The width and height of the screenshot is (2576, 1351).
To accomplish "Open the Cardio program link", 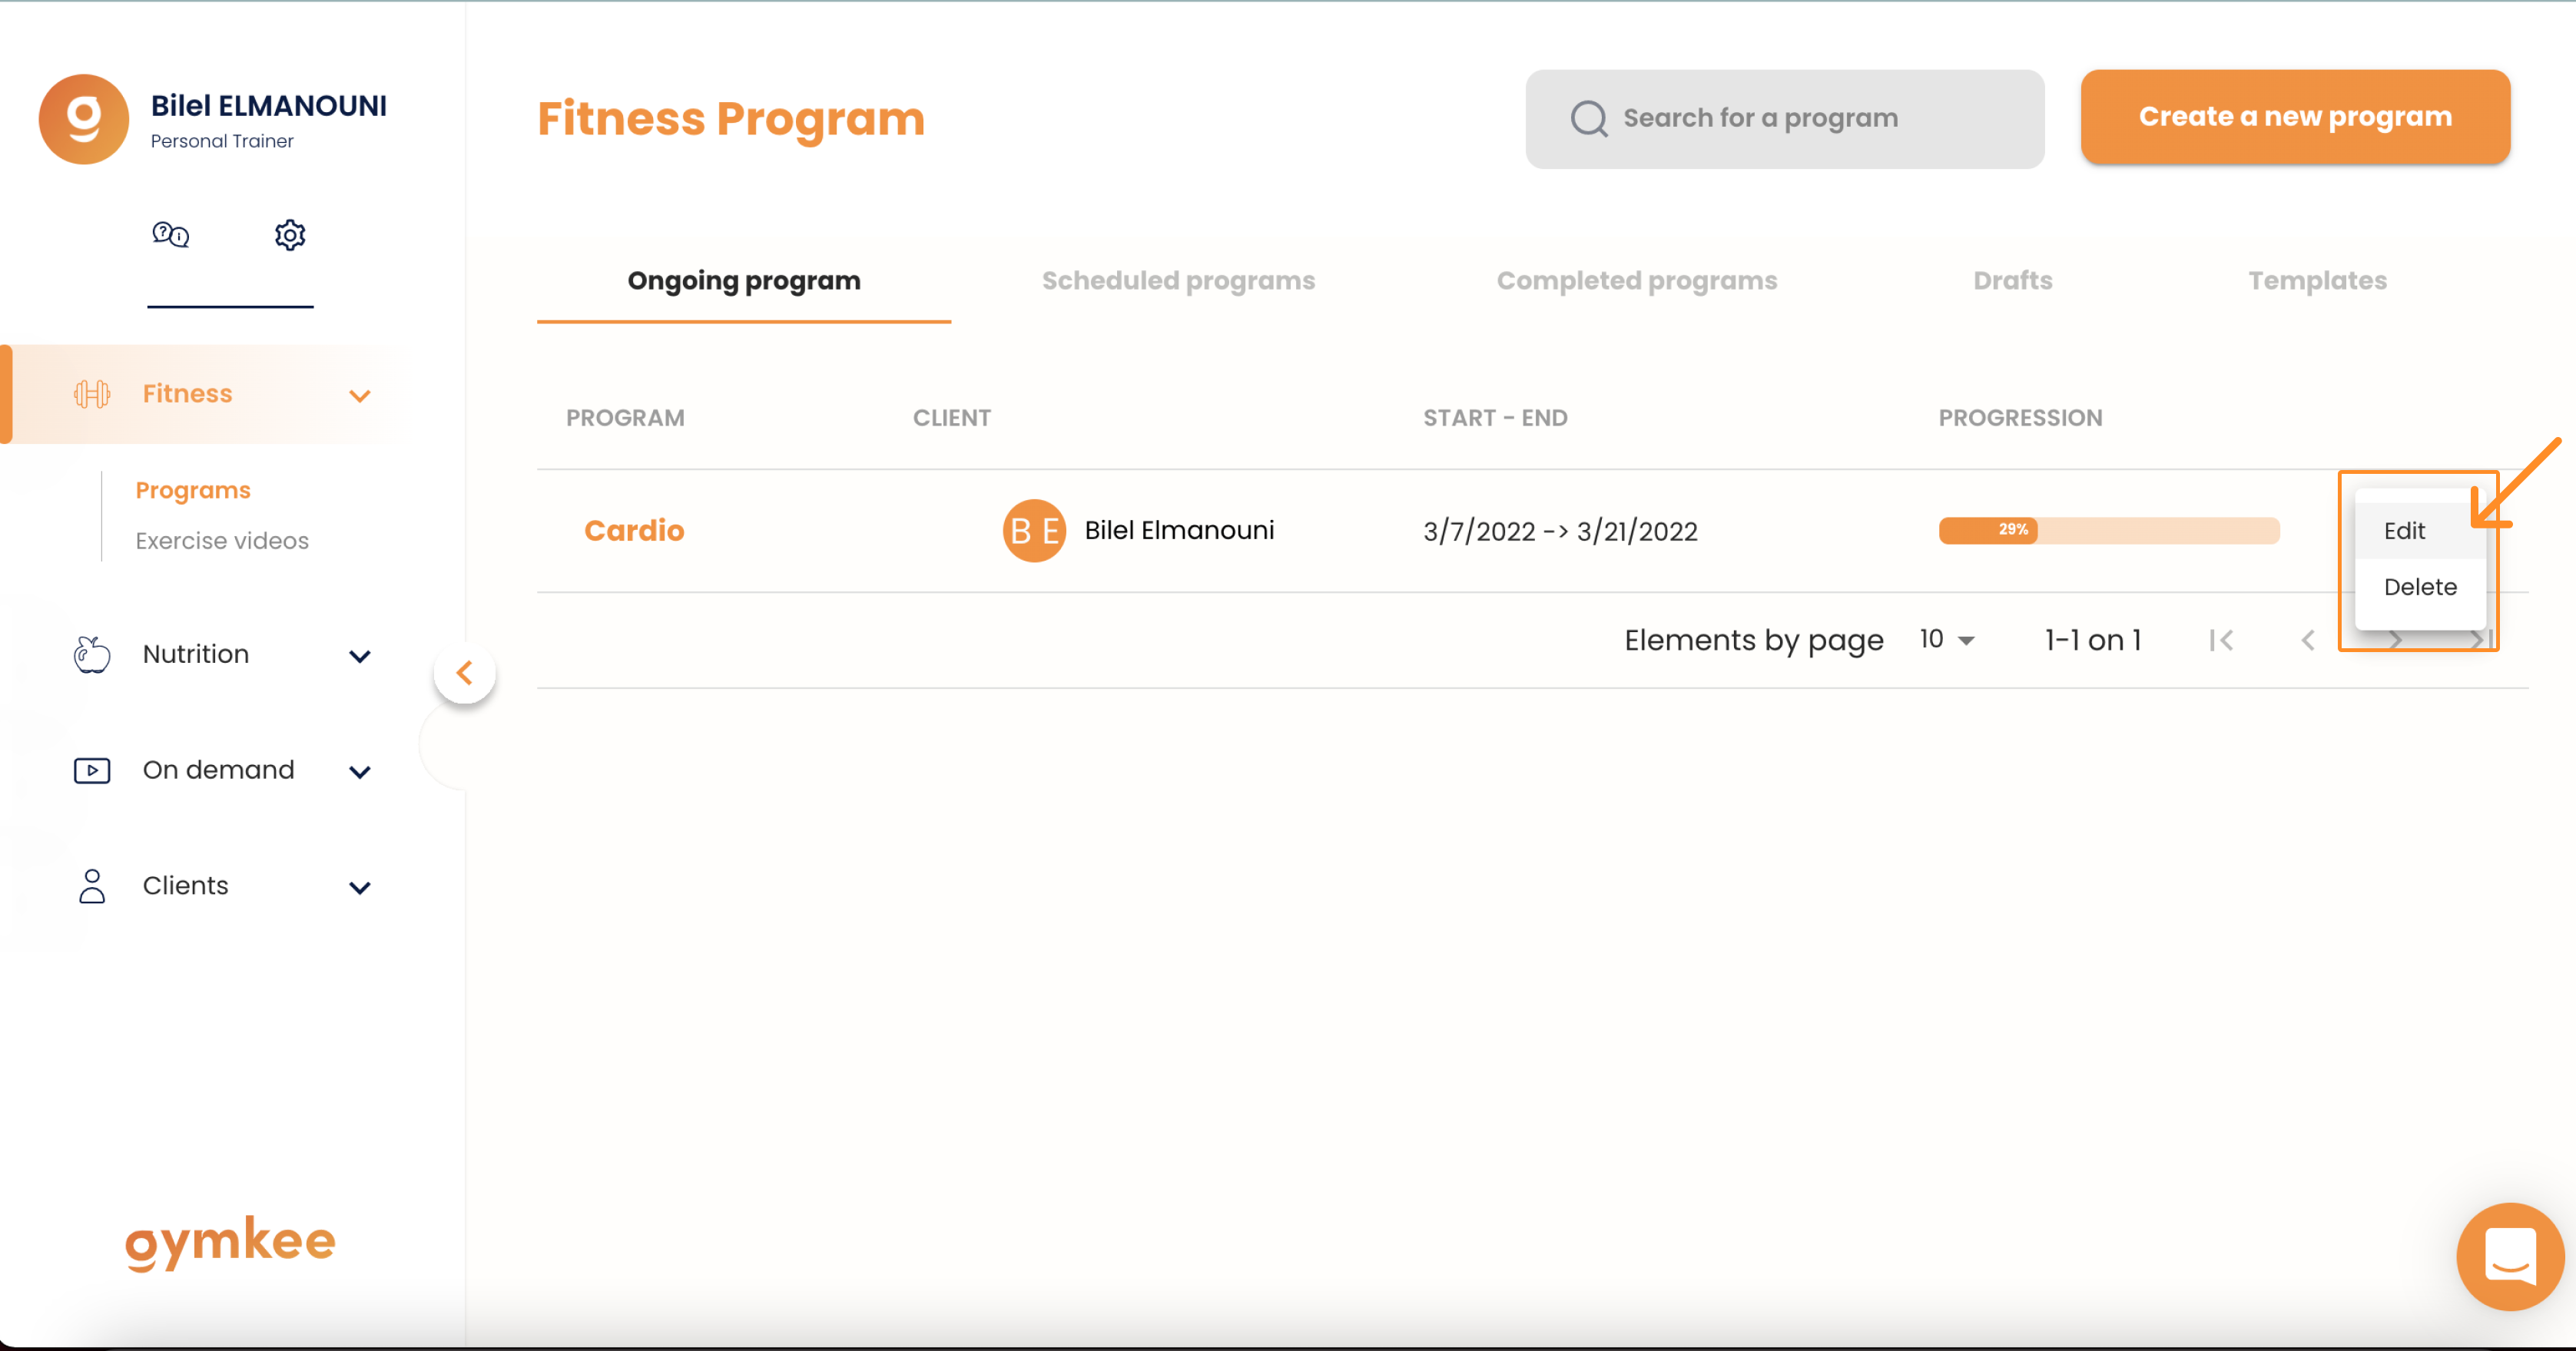I will click(x=634, y=531).
